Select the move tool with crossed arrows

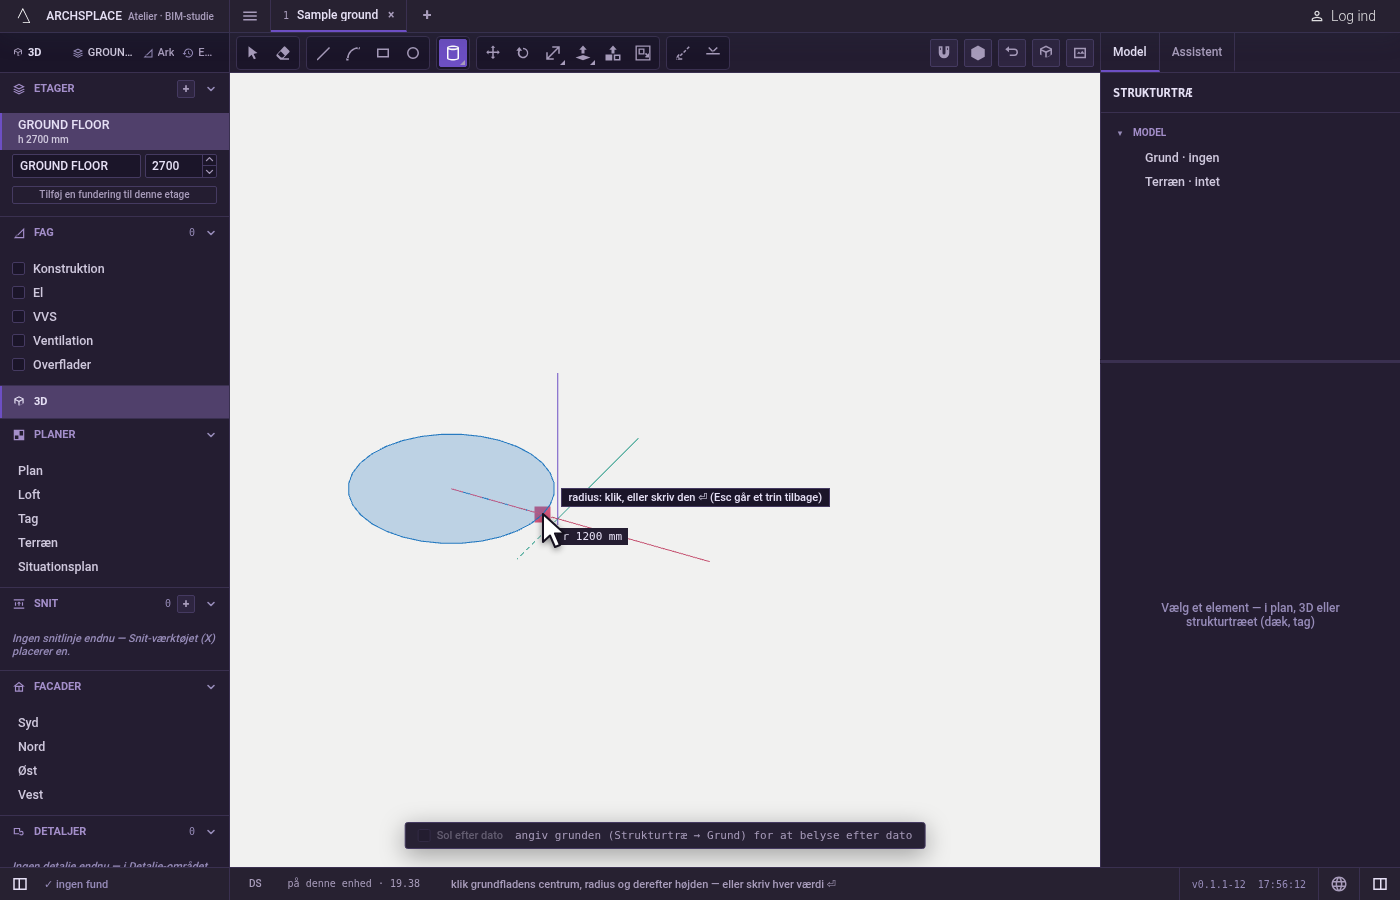tap(493, 53)
